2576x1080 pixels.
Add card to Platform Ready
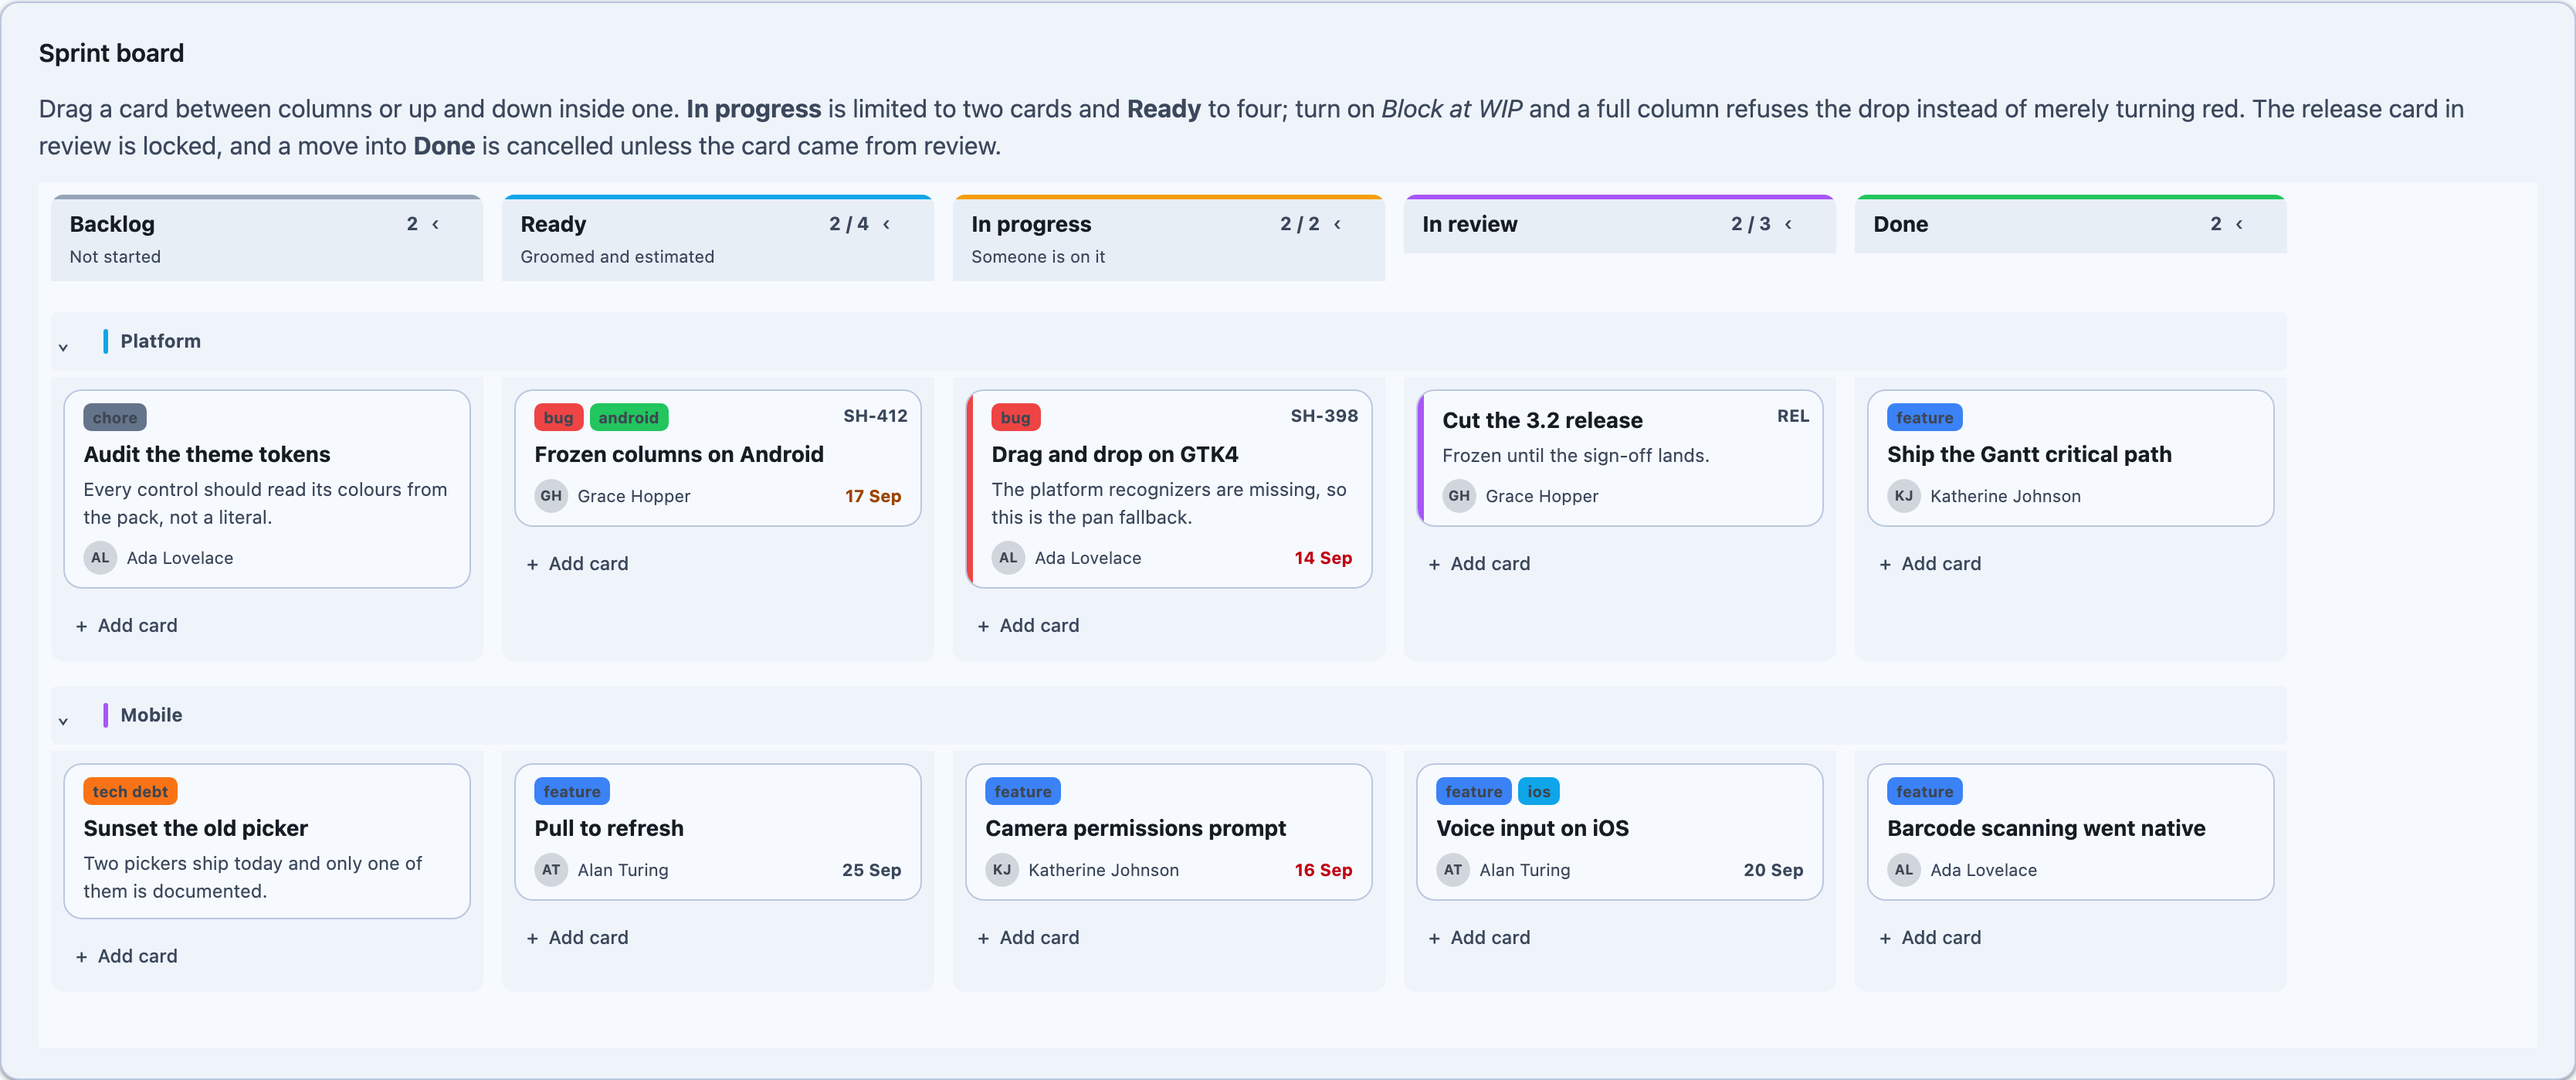point(578,563)
